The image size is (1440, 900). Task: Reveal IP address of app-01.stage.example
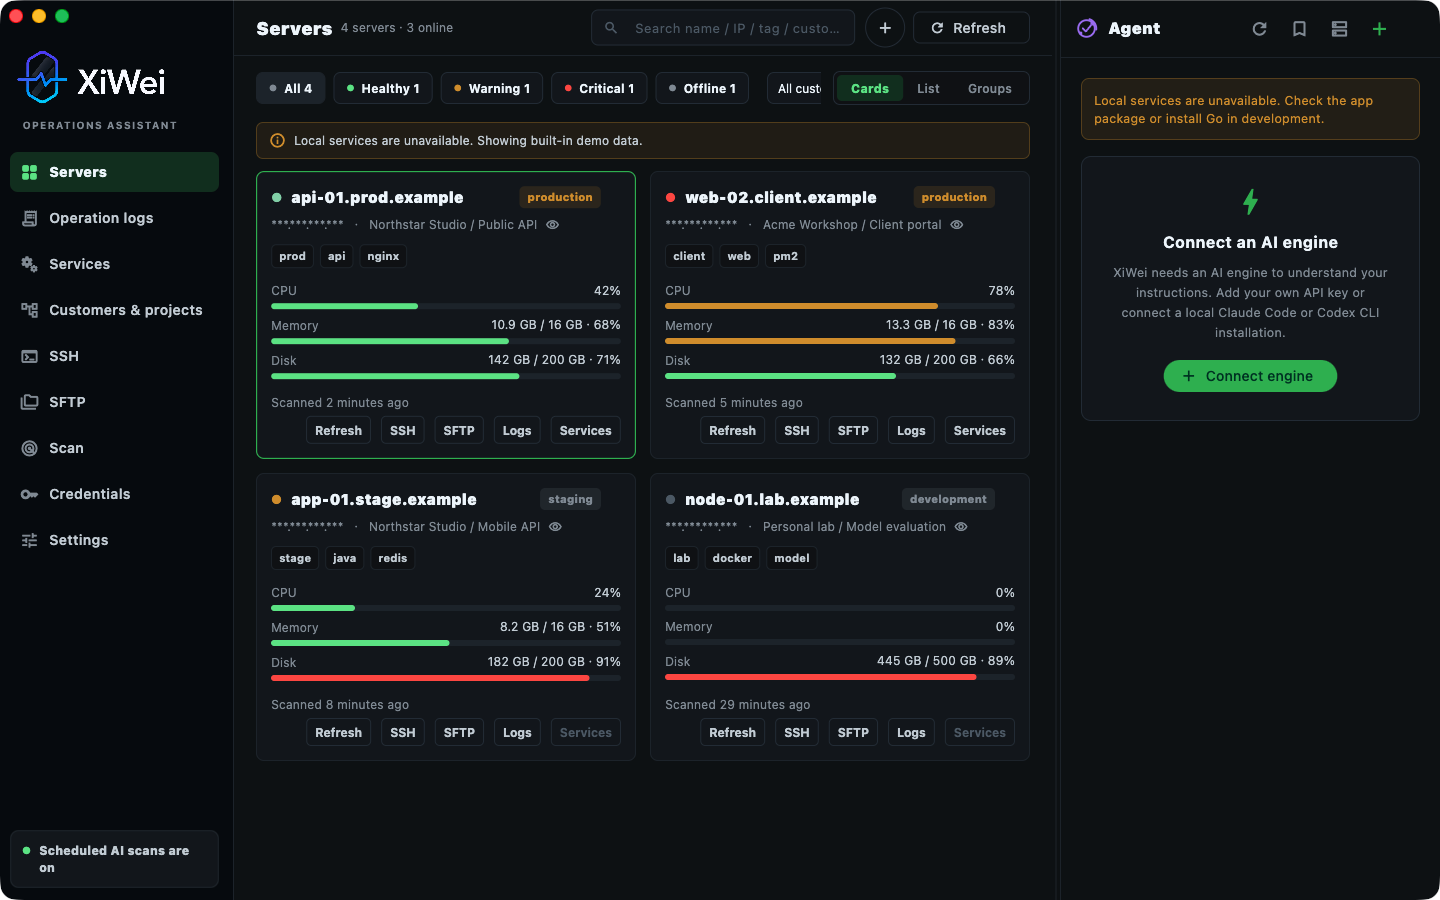click(556, 527)
